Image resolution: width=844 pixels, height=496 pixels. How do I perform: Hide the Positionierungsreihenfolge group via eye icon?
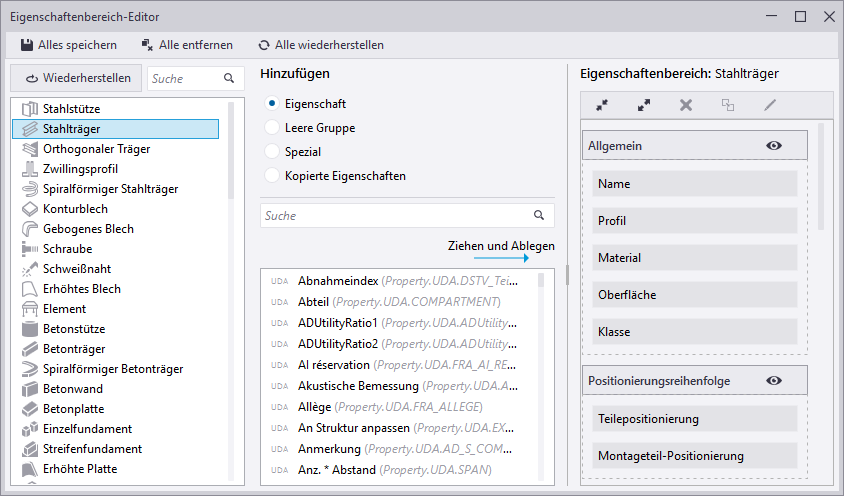tap(773, 381)
